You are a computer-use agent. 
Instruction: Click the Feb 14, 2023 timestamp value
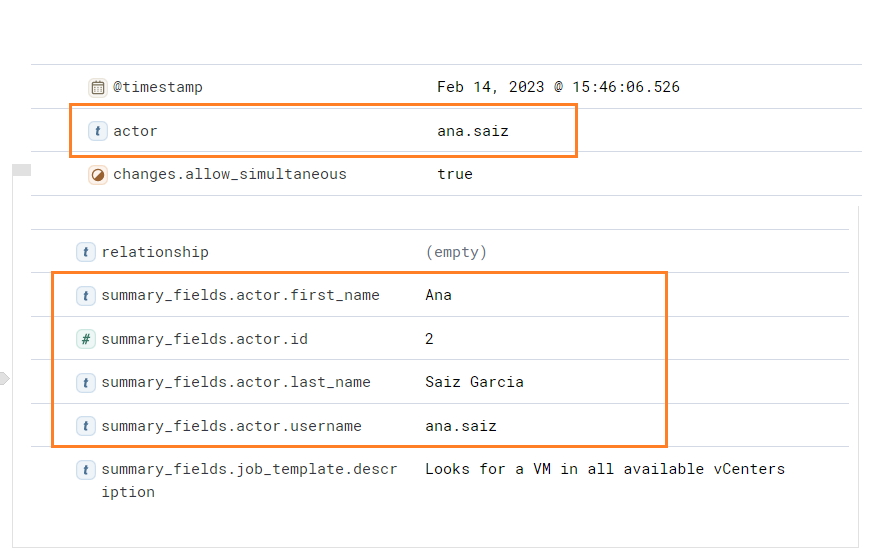(x=558, y=87)
